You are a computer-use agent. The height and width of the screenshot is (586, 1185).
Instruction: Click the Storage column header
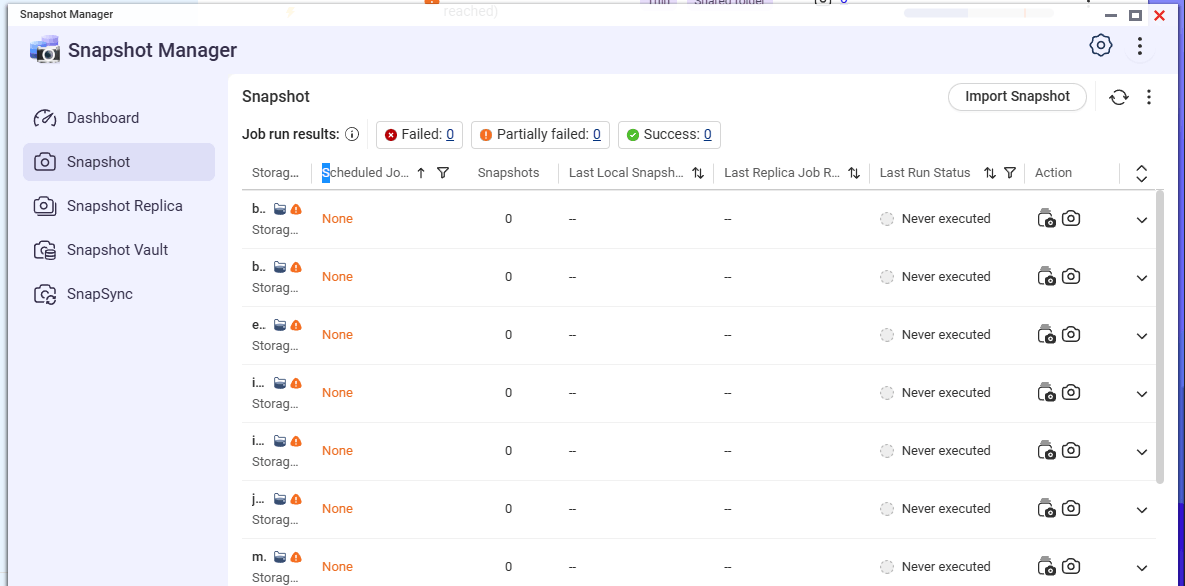click(x=276, y=173)
